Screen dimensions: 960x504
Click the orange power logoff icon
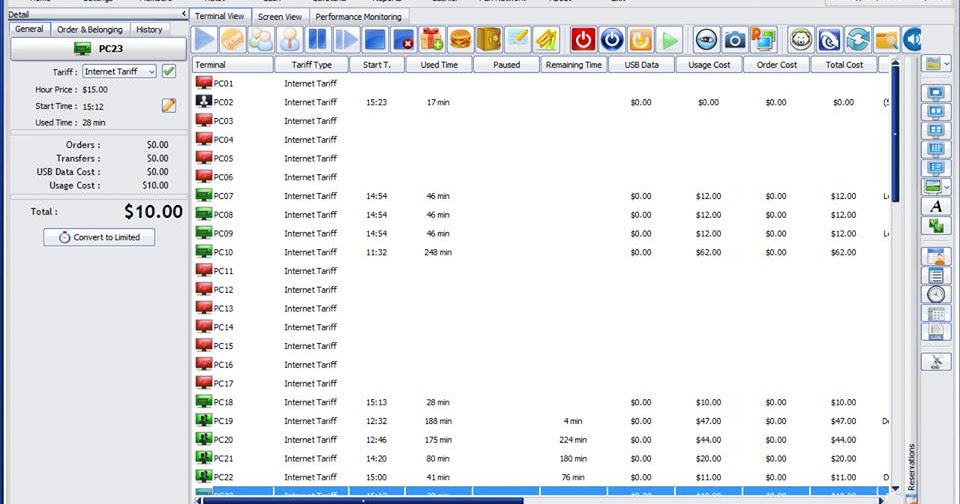[640, 40]
